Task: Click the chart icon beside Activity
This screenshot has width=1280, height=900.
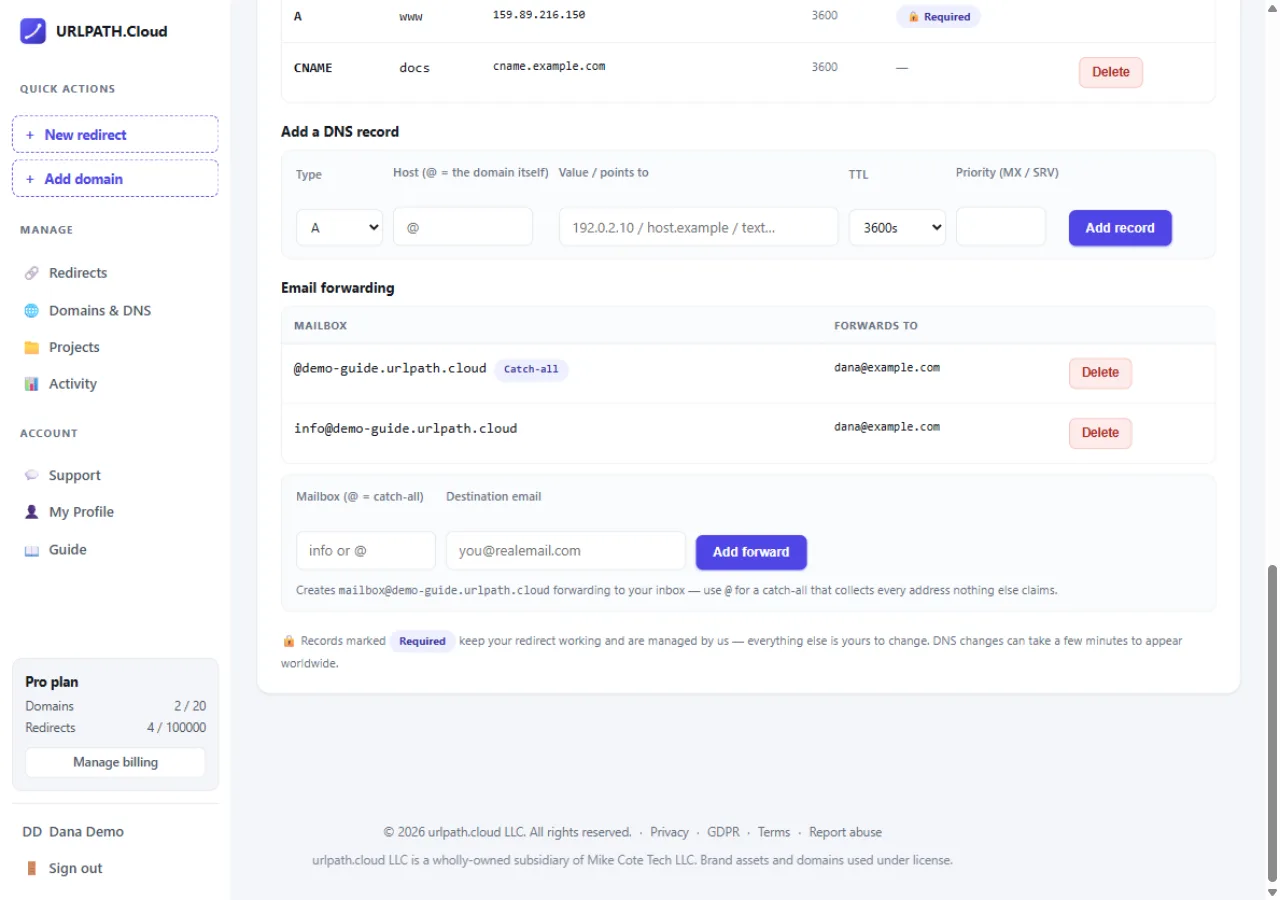Action: 31,384
